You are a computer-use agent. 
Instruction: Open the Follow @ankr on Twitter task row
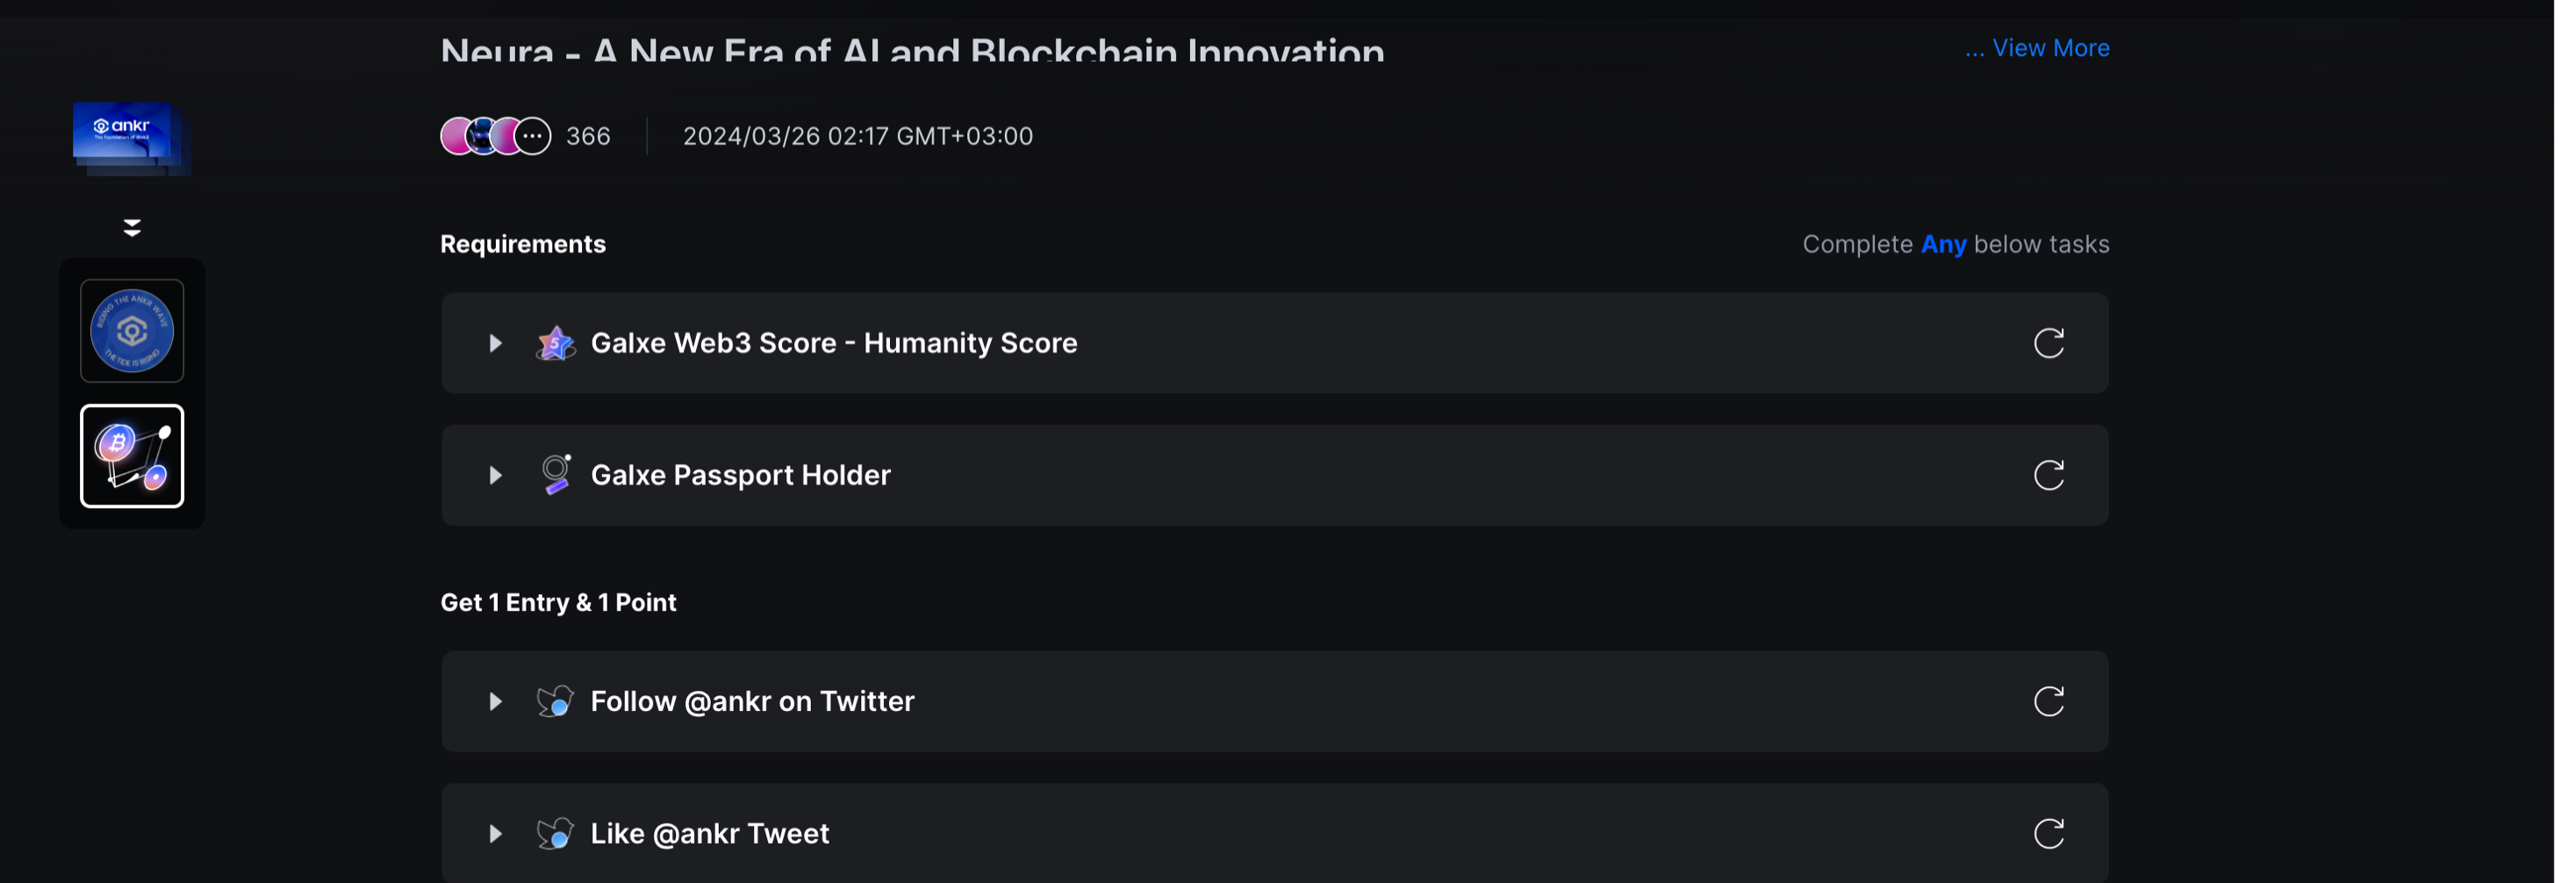[1275, 701]
